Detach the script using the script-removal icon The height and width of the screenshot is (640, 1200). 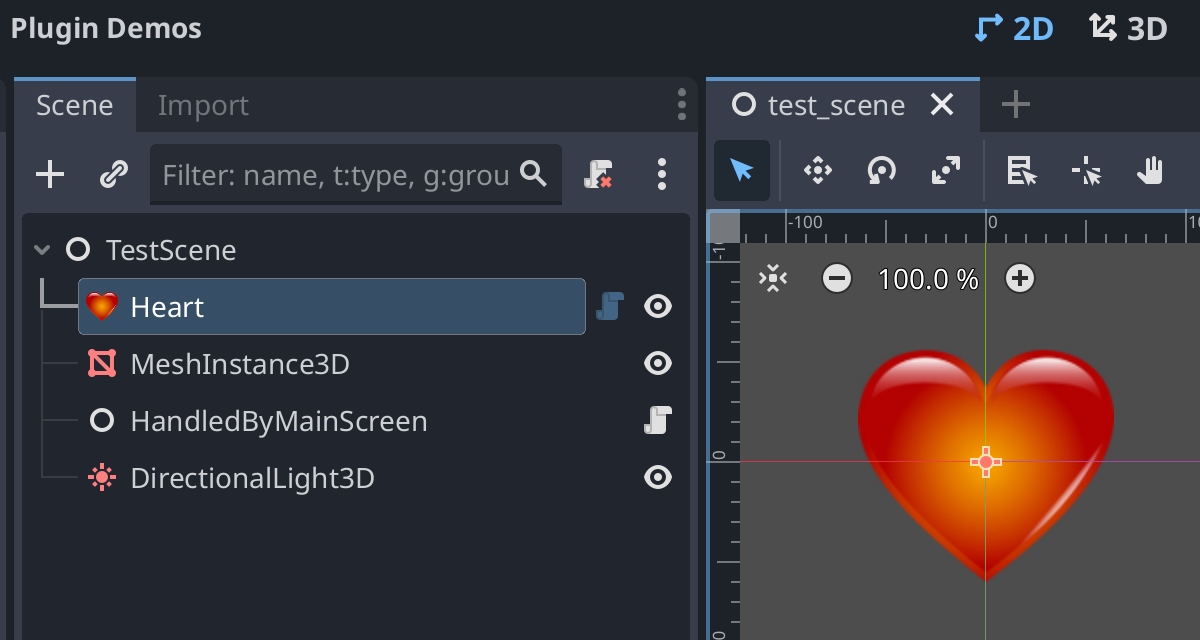point(598,174)
